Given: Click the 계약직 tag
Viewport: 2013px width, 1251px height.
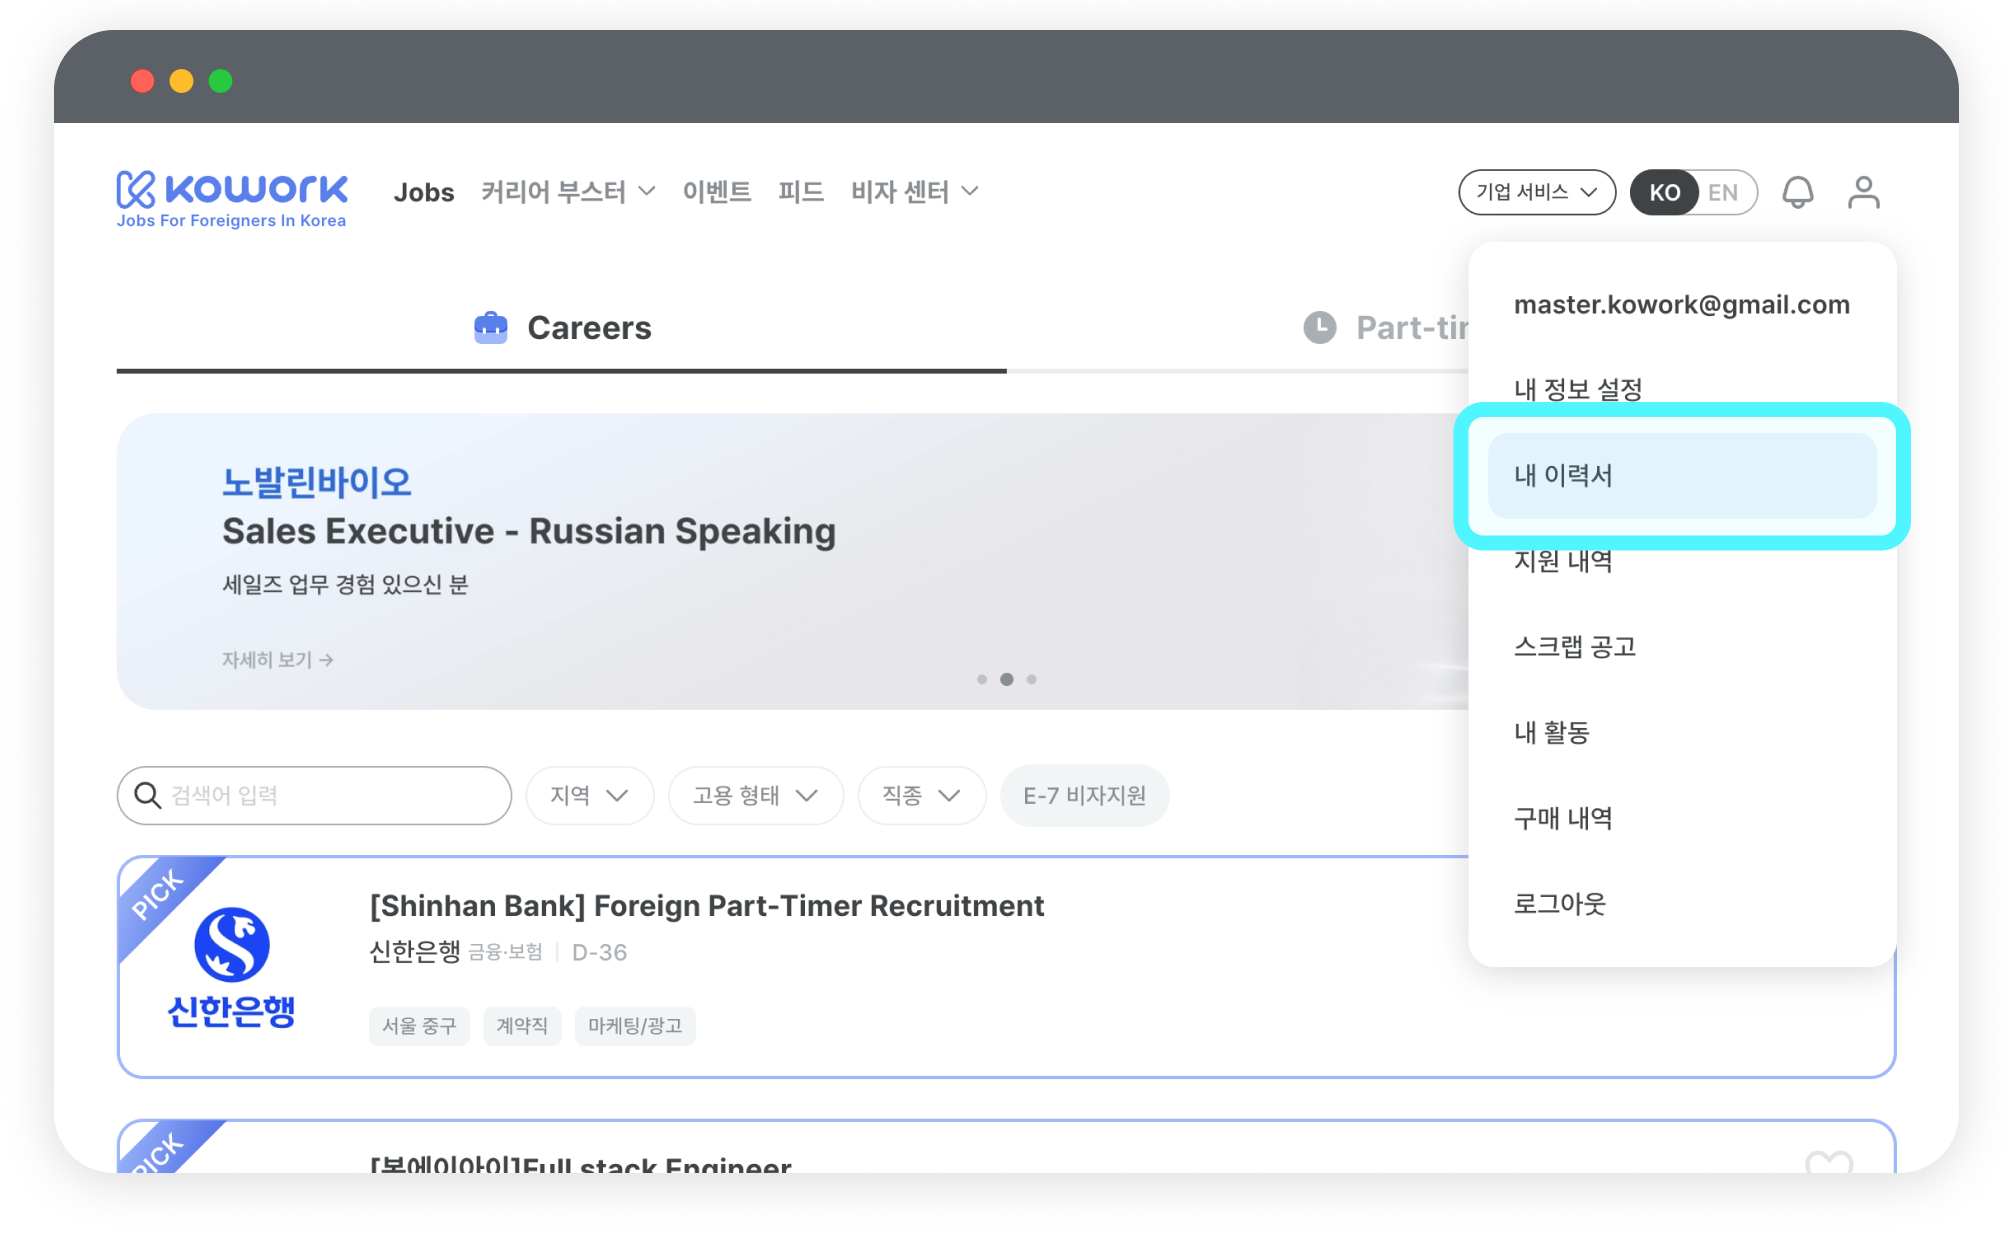Looking at the screenshot, I should tap(522, 1026).
